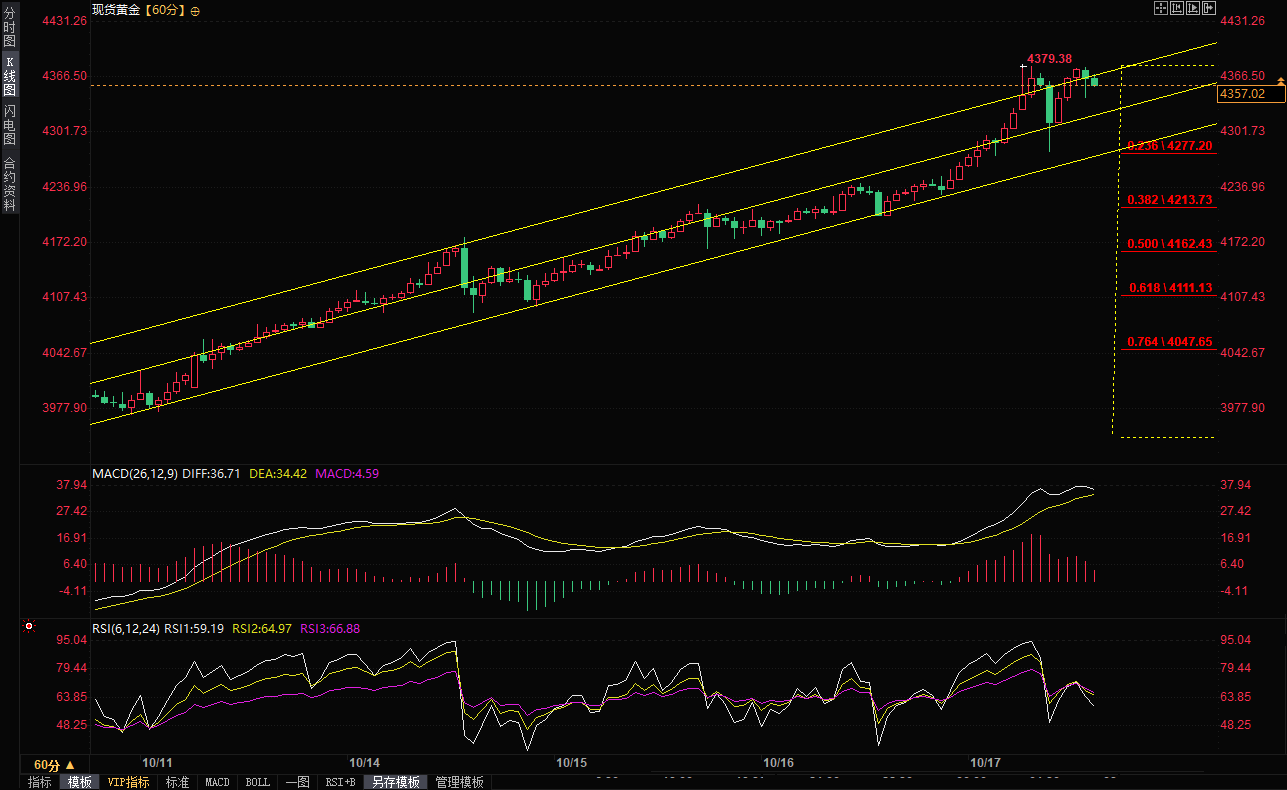Click the DEA:34.42 value
1287x790 pixels.
click(279, 473)
